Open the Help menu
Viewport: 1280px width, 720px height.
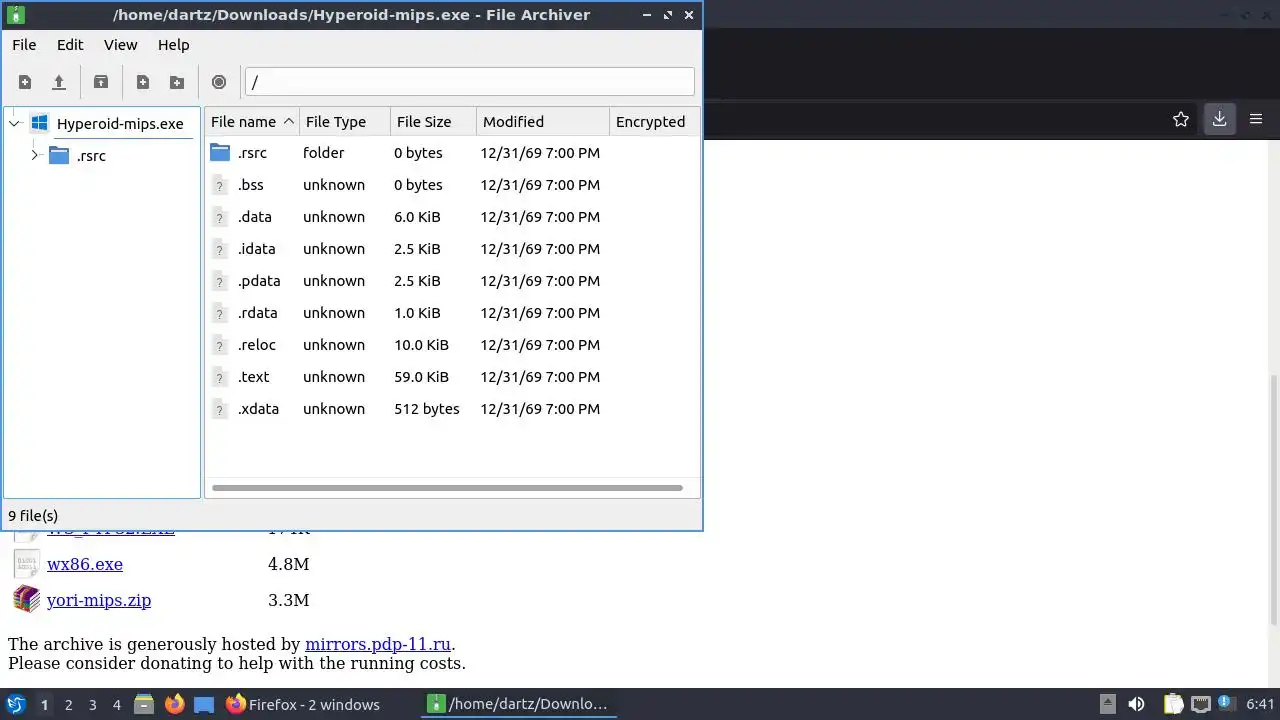(x=173, y=45)
